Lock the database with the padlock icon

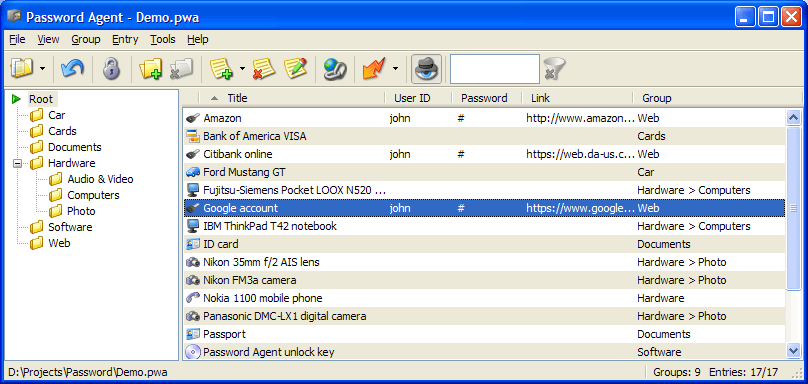(x=111, y=68)
